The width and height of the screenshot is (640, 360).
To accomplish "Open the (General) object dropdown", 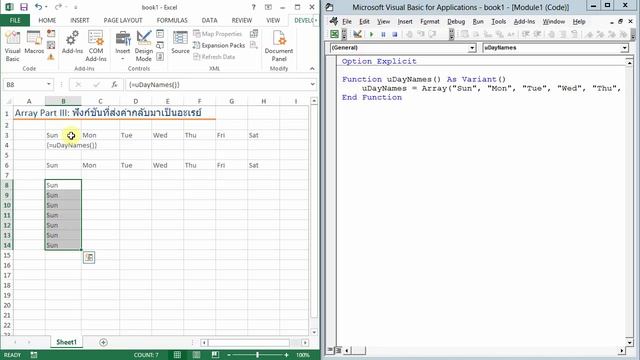I will [x=472, y=48].
